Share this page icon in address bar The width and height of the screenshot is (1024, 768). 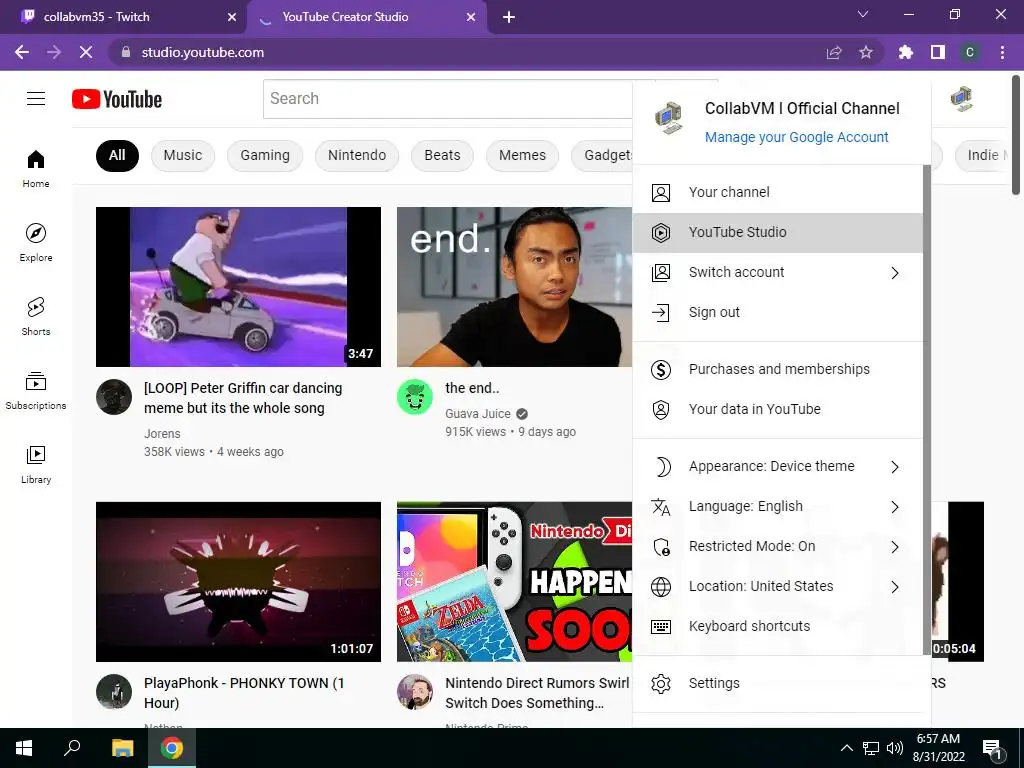[834, 52]
